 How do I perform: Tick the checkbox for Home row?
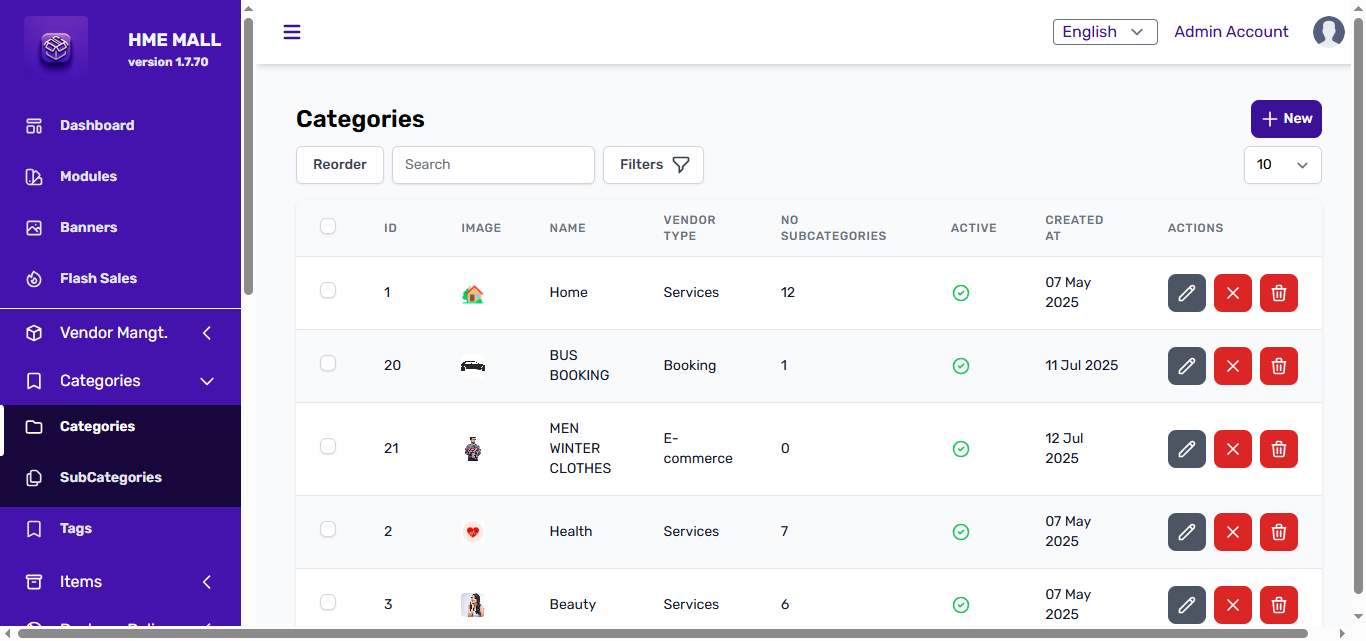[x=328, y=290]
